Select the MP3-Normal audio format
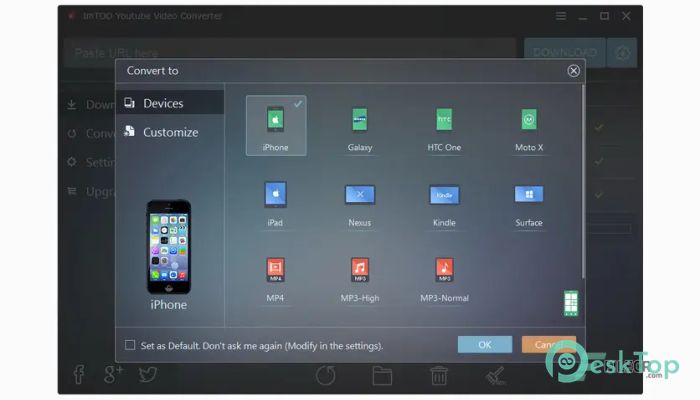Image resolution: width=700 pixels, height=400 pixels. tap(444, 280)
